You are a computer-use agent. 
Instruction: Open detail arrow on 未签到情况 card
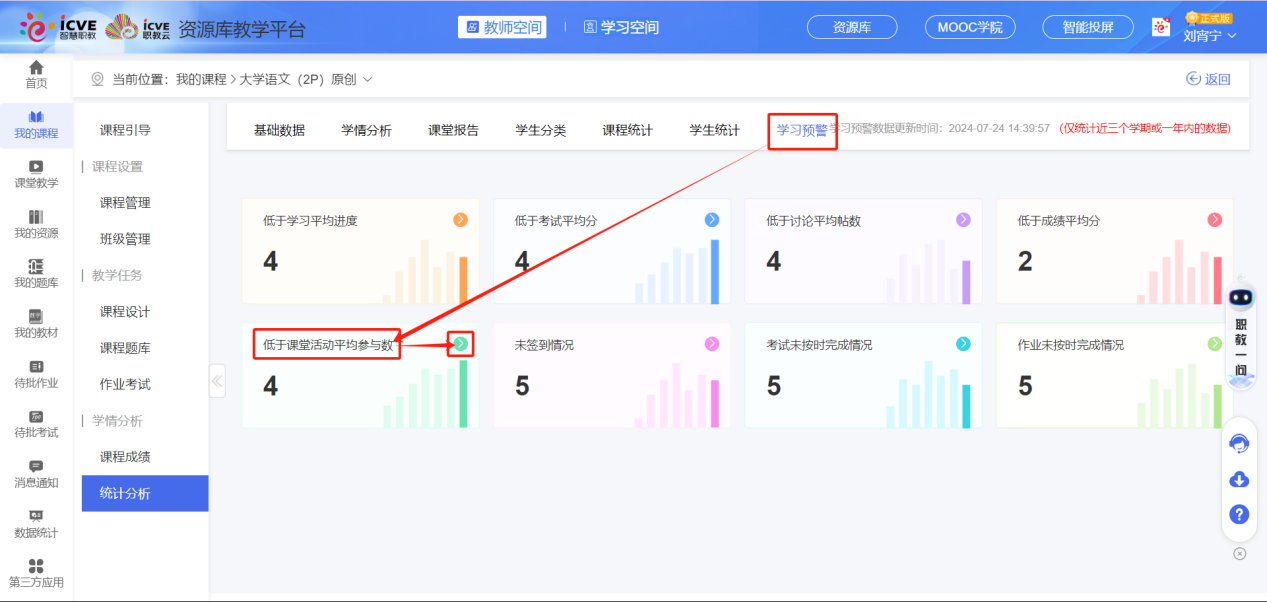pyautogui.click(x=712, y=343)
